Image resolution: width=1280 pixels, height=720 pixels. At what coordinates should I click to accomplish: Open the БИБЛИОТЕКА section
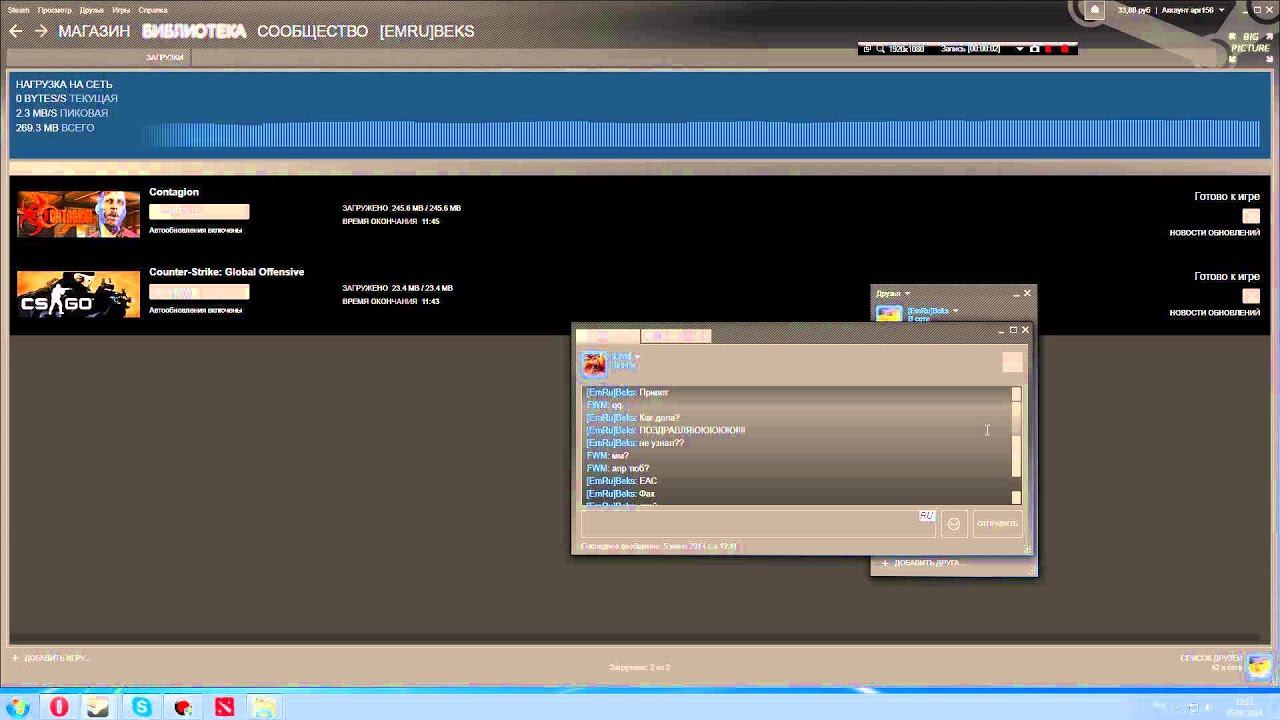pos(194,31)
